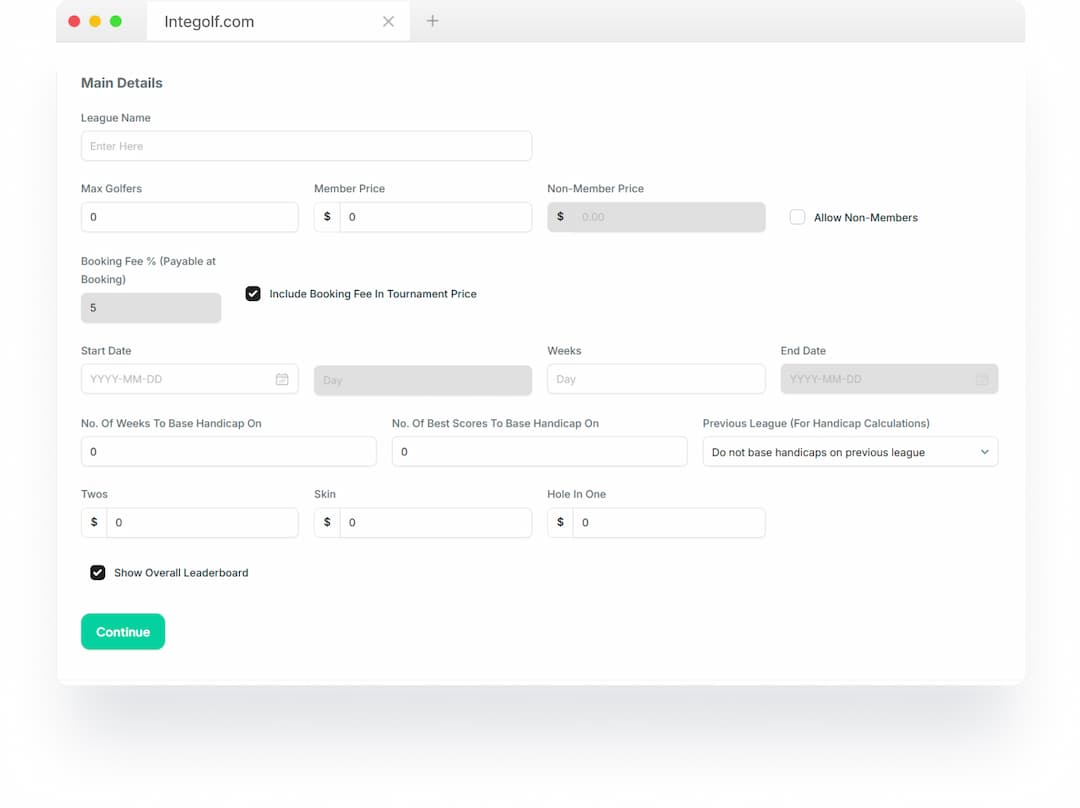
Task: Click the Max Golfers field
Action: pos(189,217)
